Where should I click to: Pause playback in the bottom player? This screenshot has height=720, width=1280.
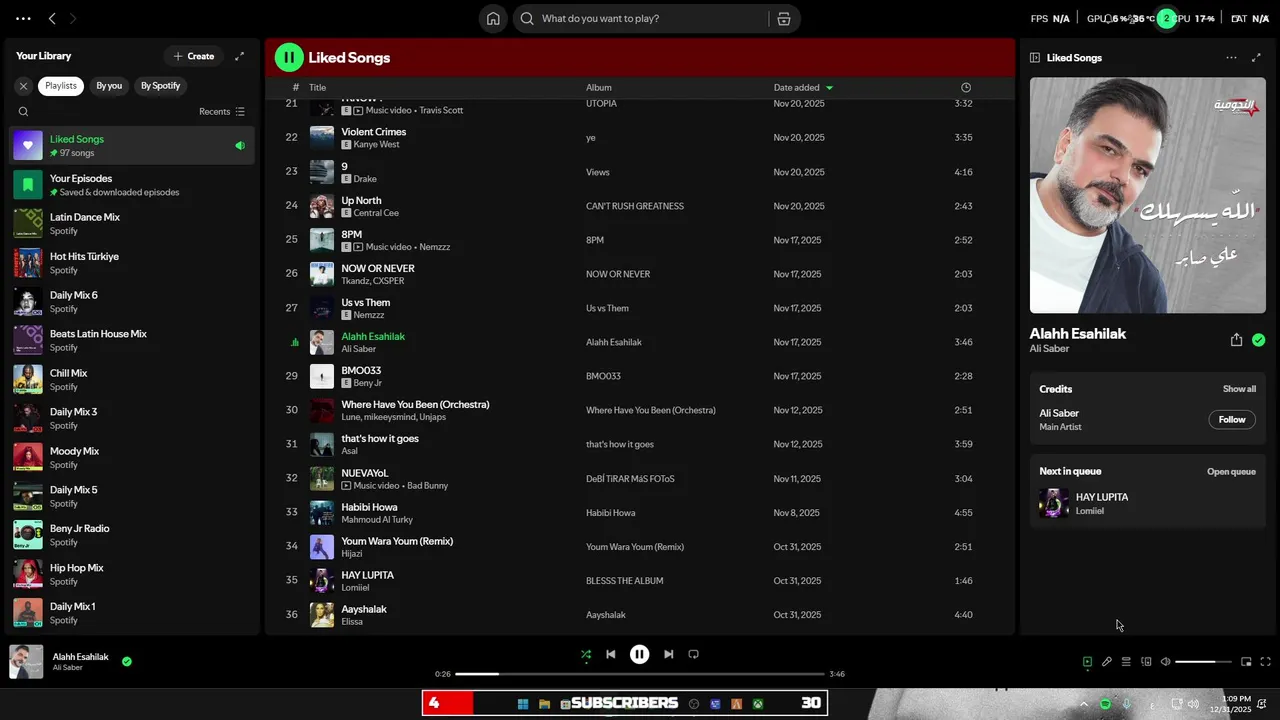coord(640,655)
